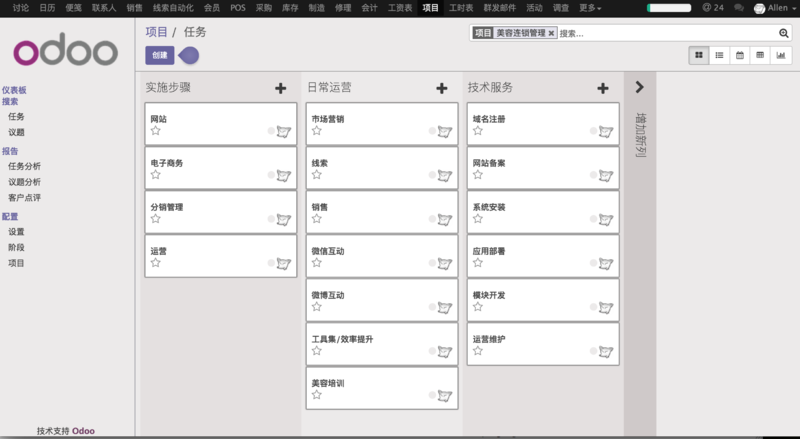This screenshot has width=800, height=439.
Task: Change the kanban state dot on 微信互动 card
Action: (432, 263)
